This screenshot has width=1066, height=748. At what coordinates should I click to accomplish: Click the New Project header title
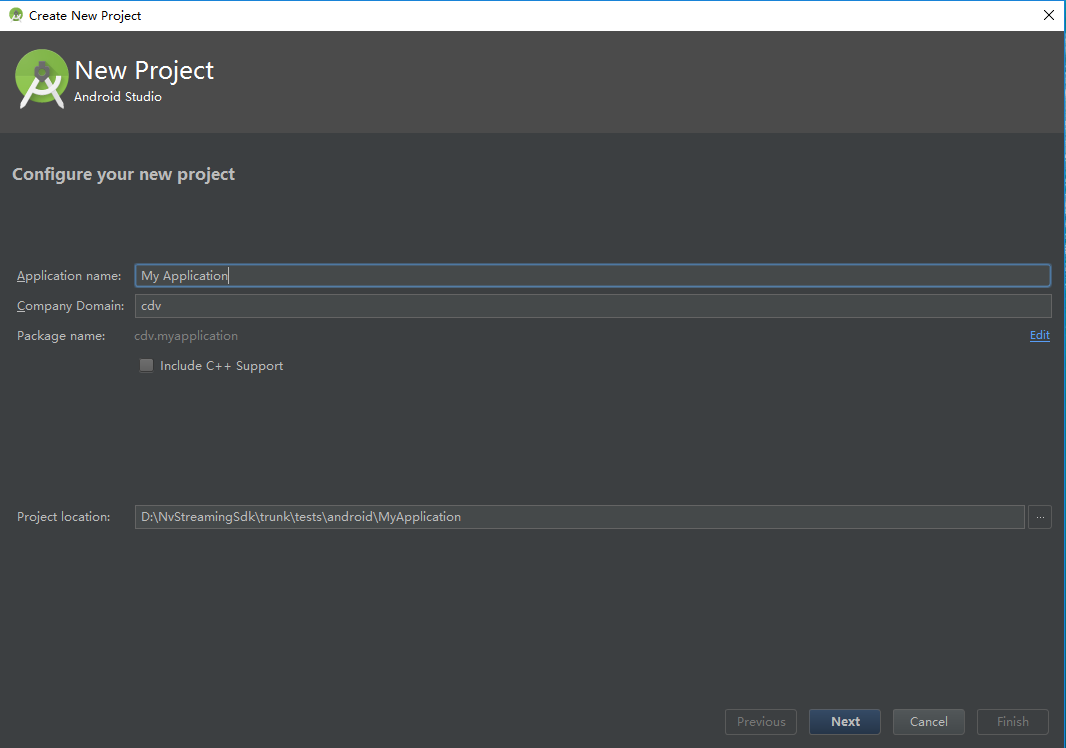pyautogui.click(x=144, y=71)
